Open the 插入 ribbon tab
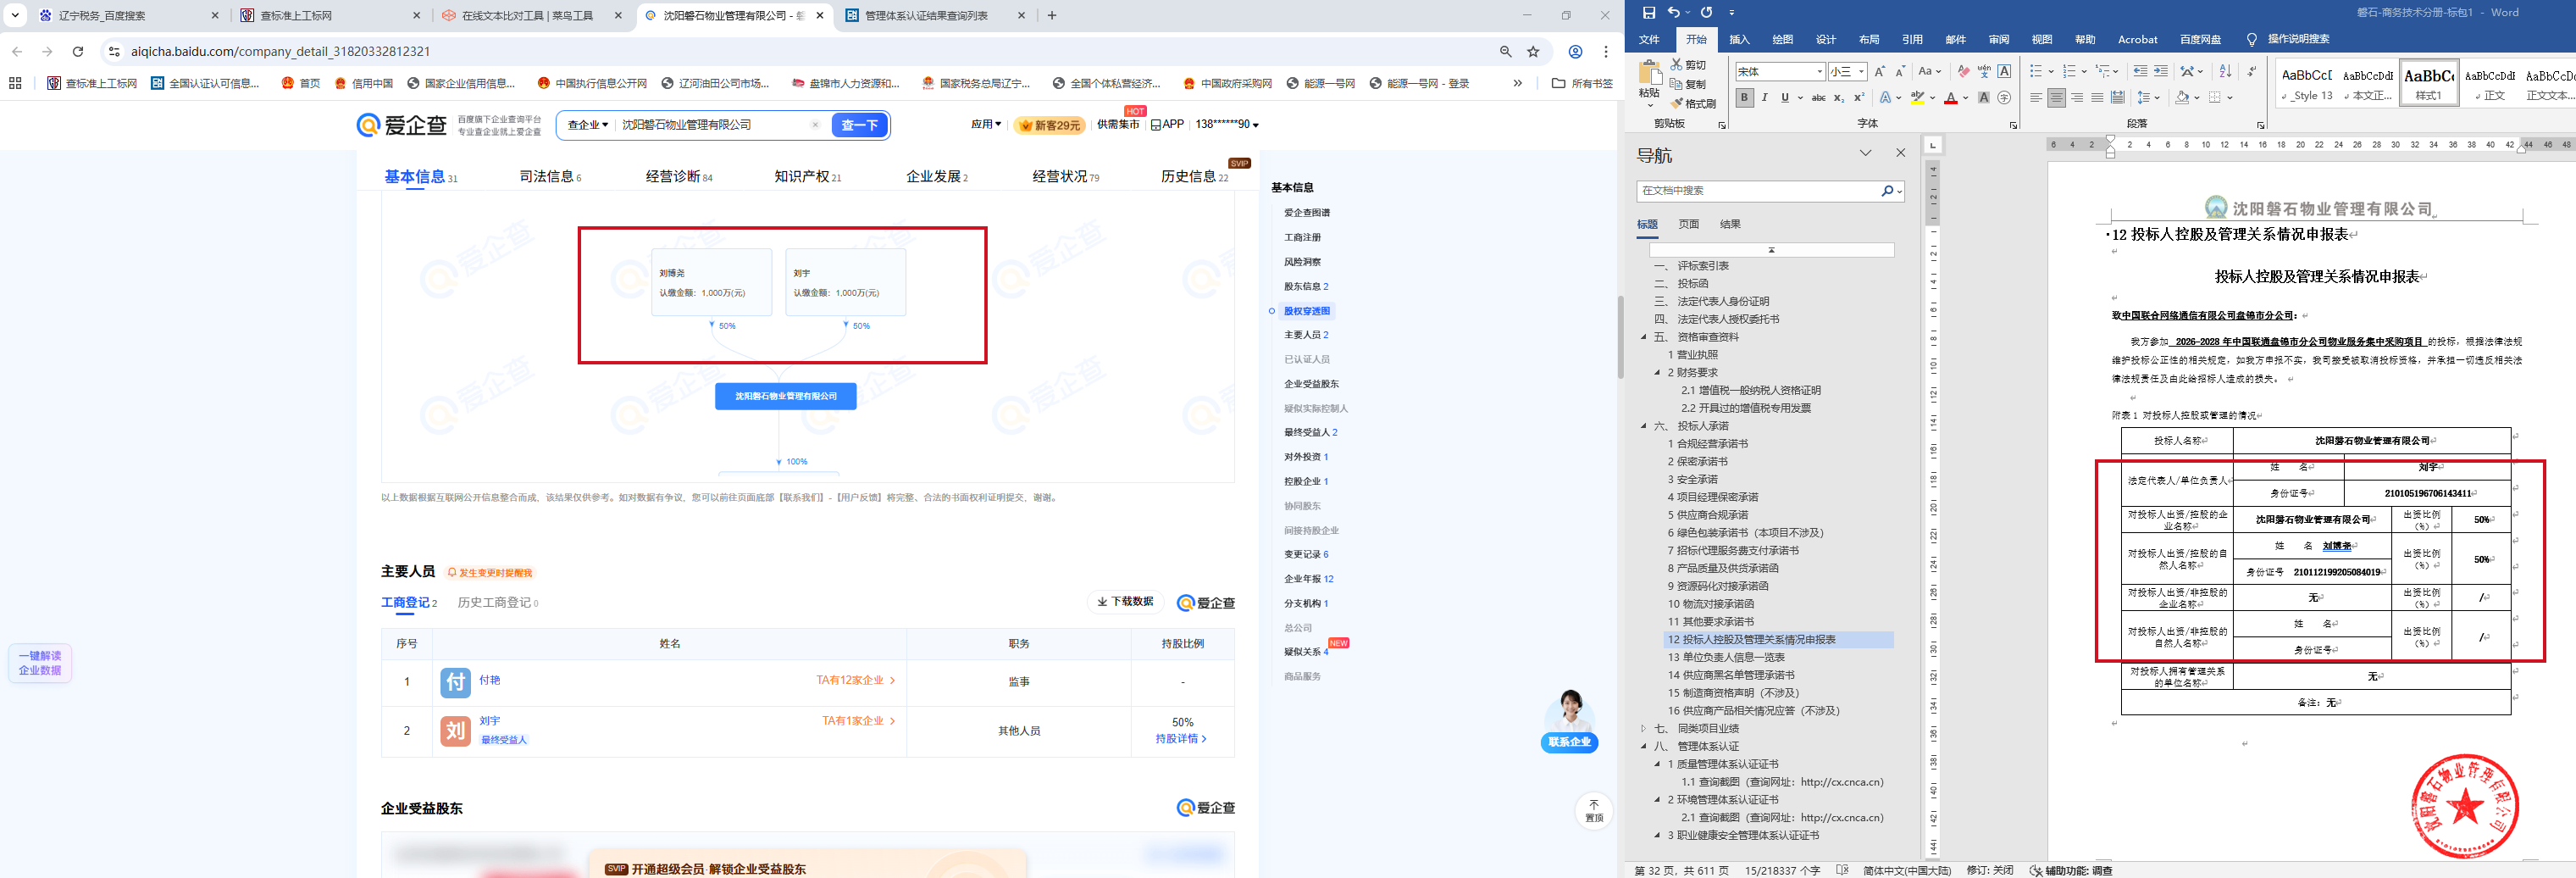This screenshot has width=2576, height=878. (x=1739, y=40)
